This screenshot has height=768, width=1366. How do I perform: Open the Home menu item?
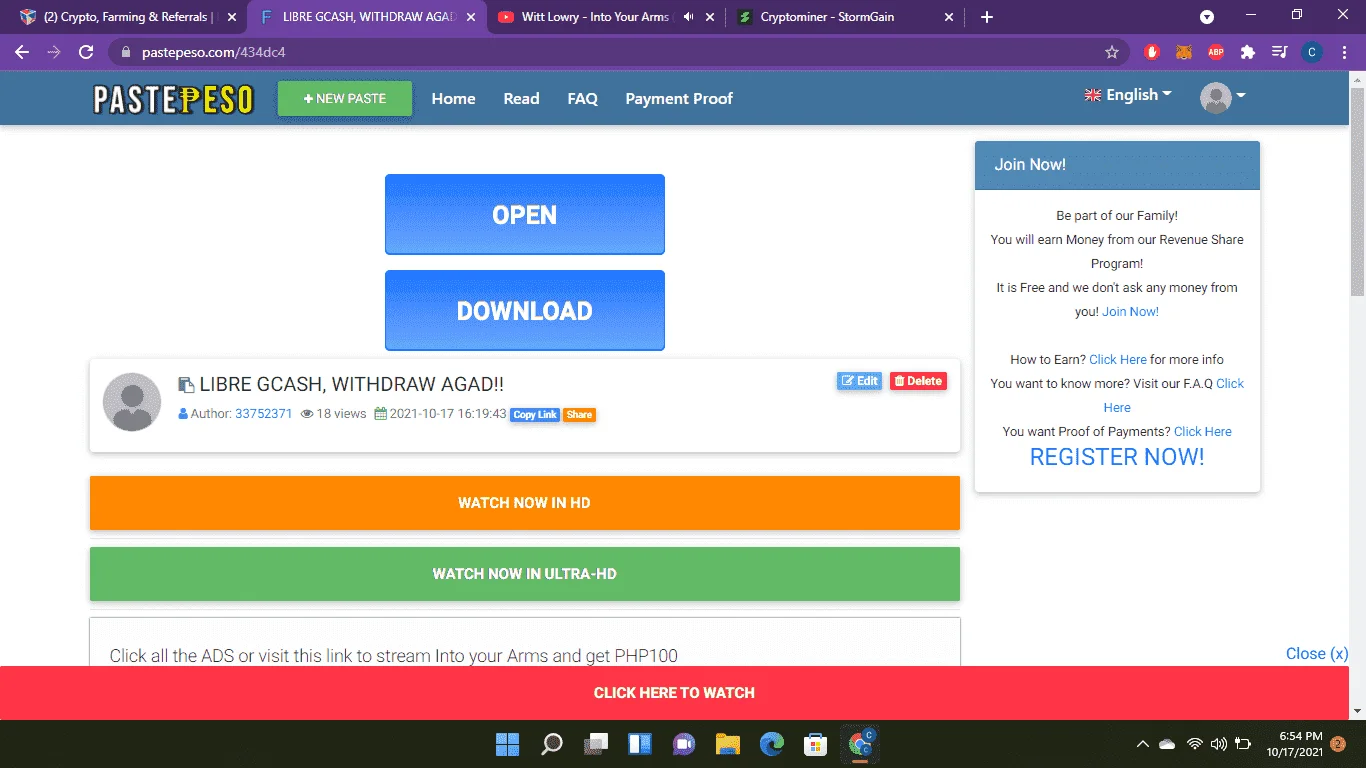tap(453, 98)
